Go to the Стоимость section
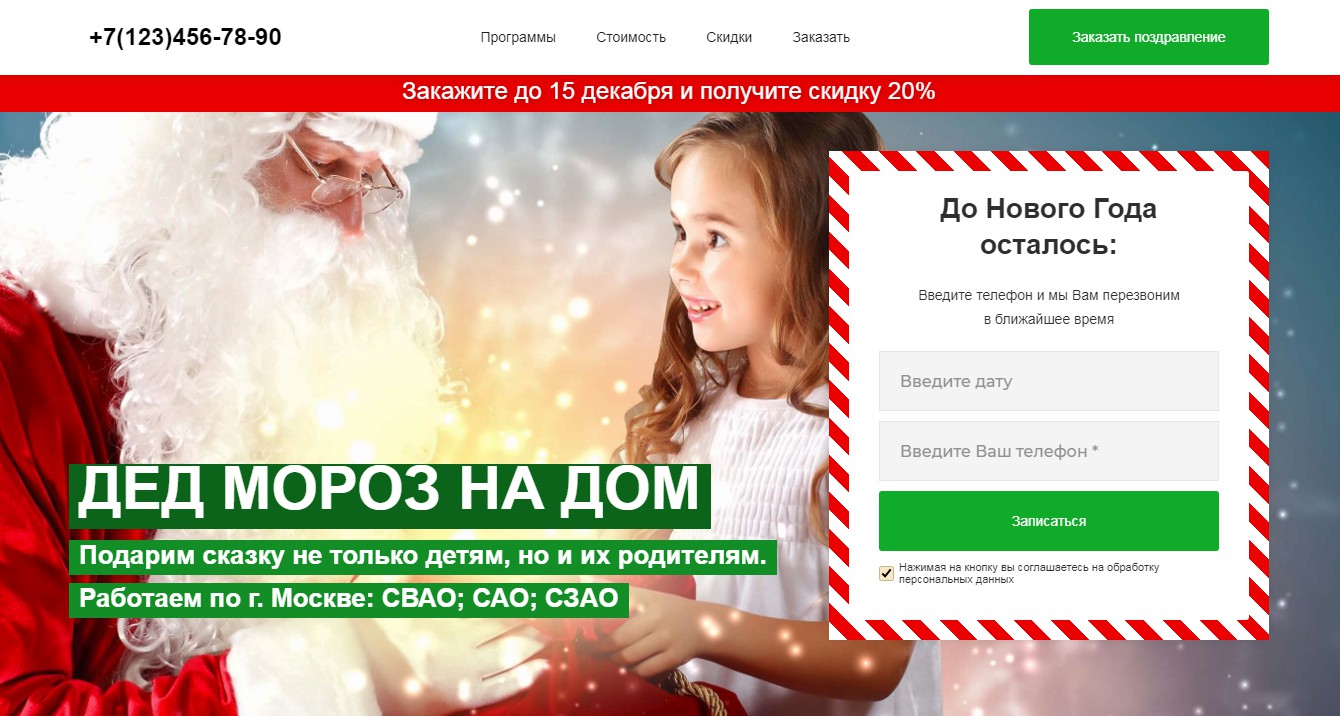Screen dimensions: 1340x716 point(631,37)
